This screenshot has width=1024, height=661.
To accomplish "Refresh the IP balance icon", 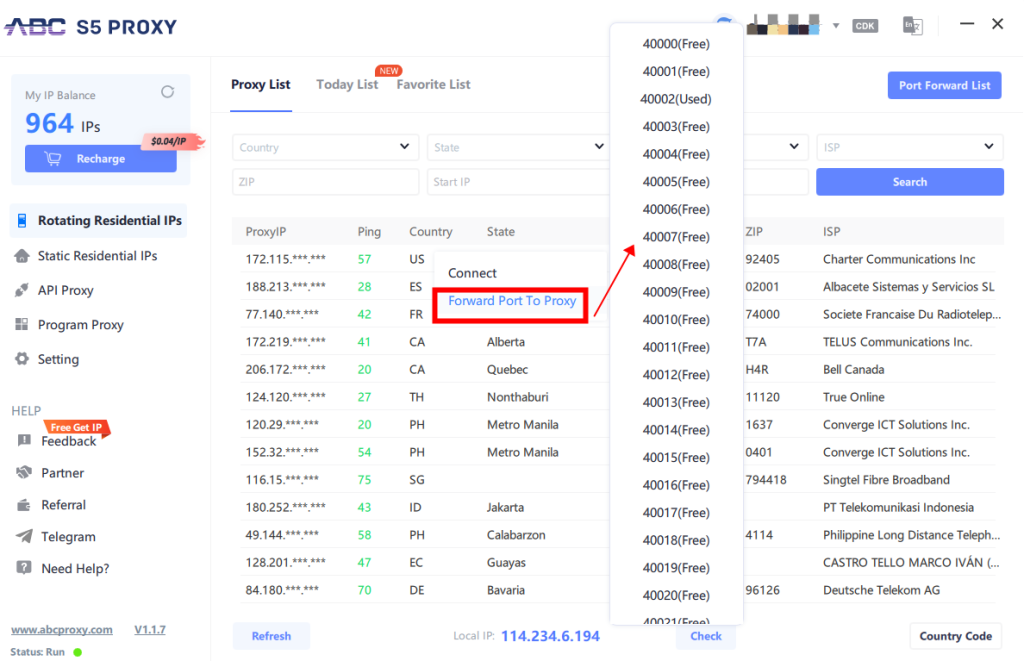I will pos(168,92).
